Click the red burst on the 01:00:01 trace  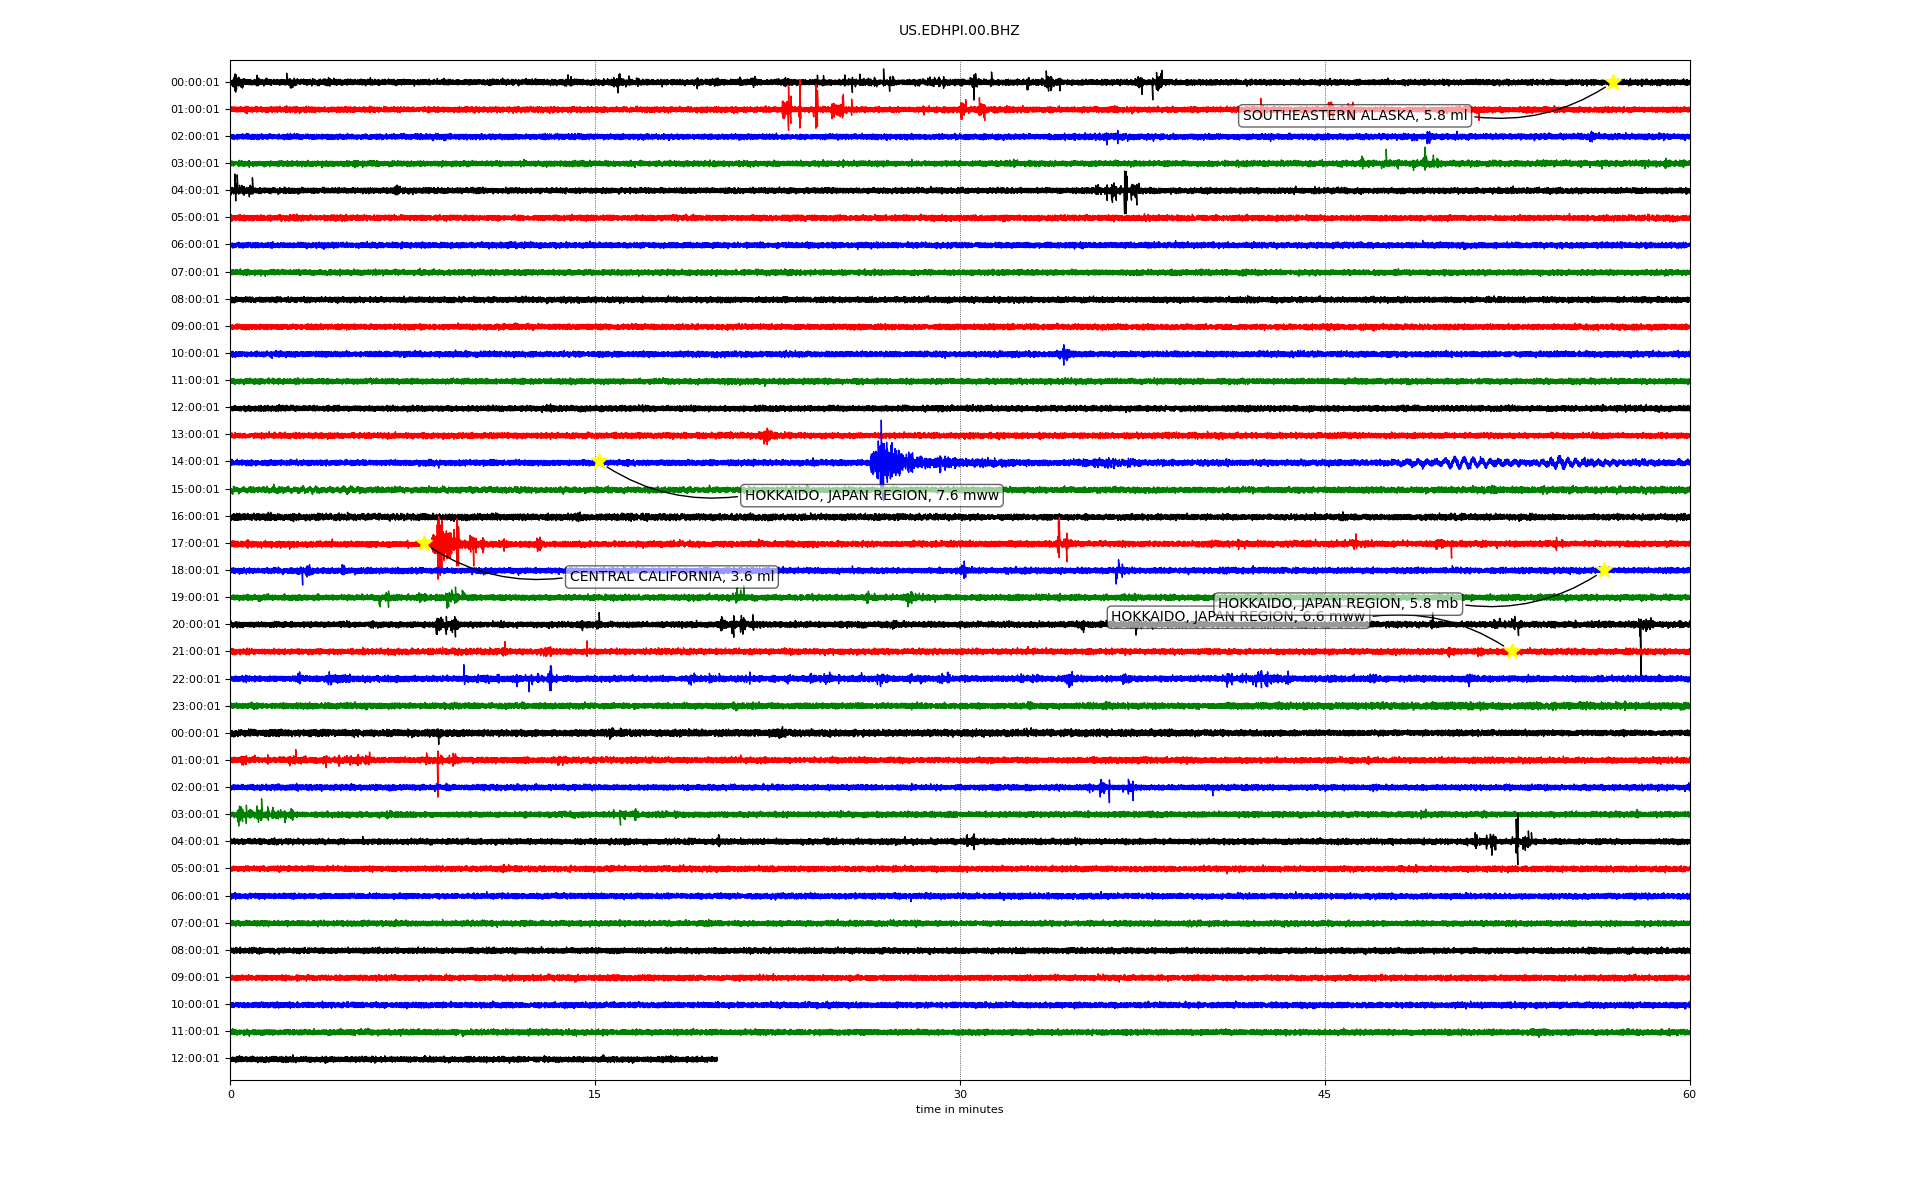(x=803, y=108)
